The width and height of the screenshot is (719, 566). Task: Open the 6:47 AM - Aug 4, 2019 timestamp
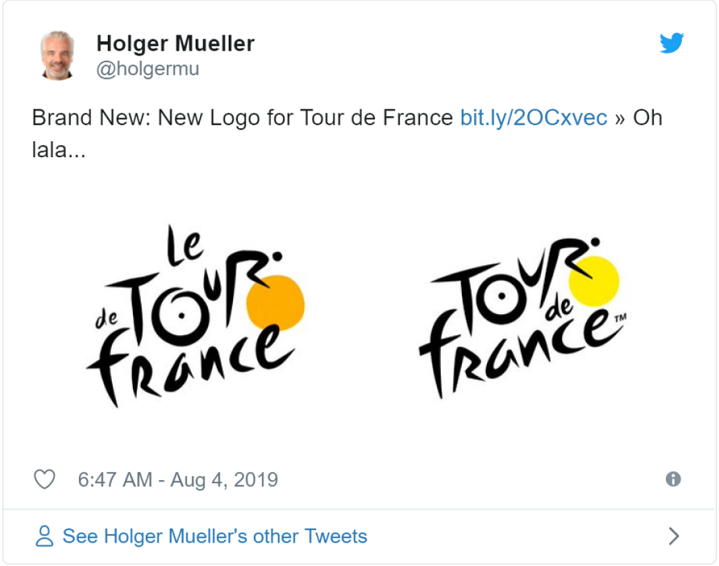click(178, 480)
